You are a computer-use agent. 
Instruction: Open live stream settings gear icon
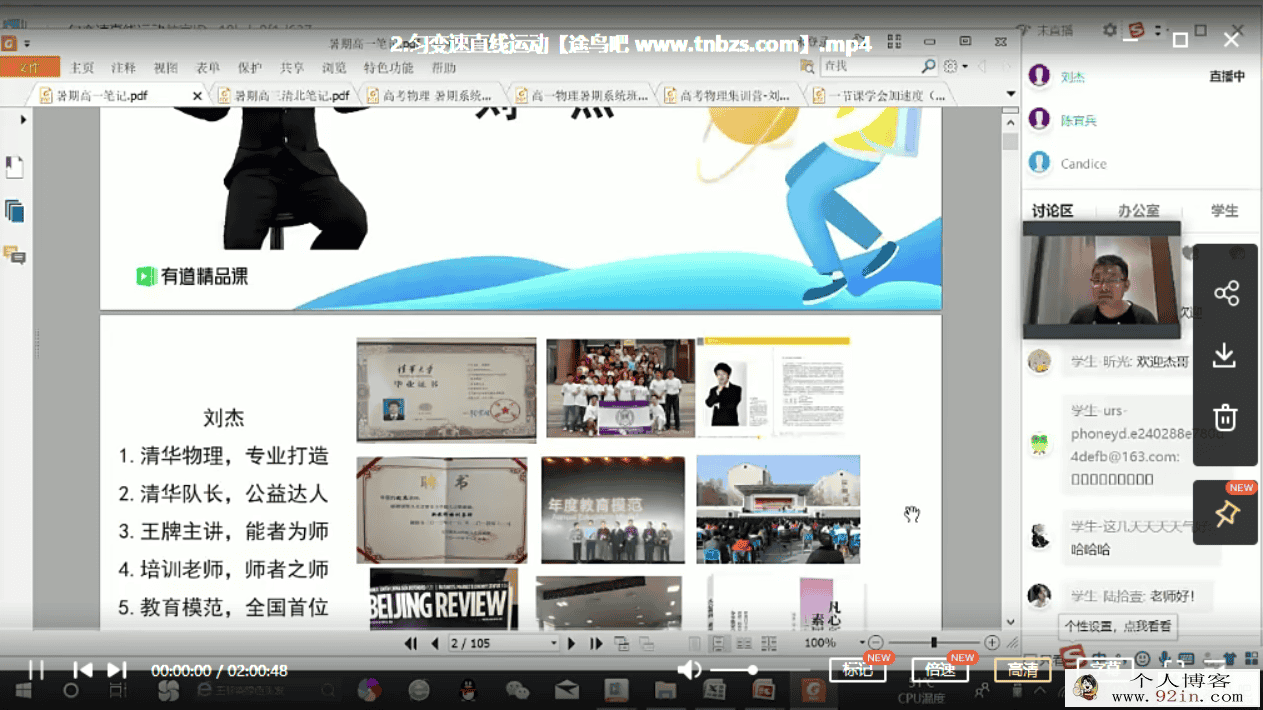[1109, 31]
